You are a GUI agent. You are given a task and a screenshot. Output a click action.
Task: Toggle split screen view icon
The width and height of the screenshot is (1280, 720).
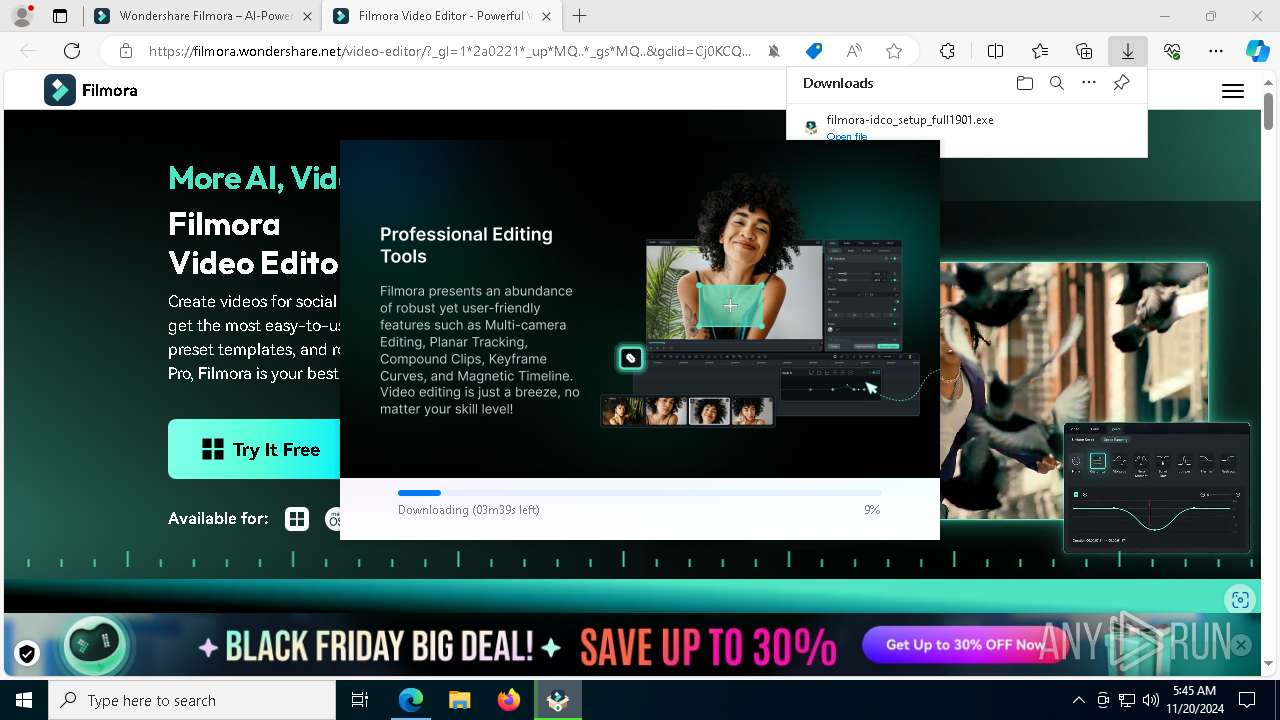(x=995, y=51)
